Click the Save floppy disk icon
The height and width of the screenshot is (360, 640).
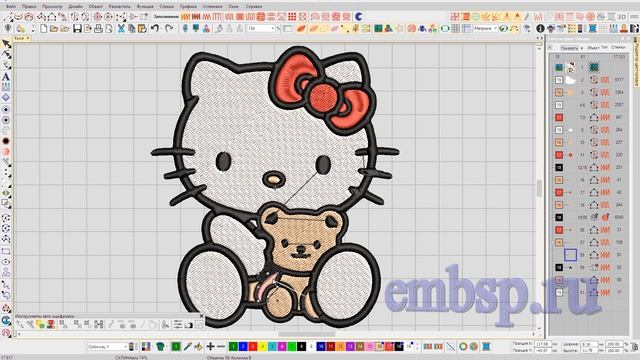[x=77, y=29]
